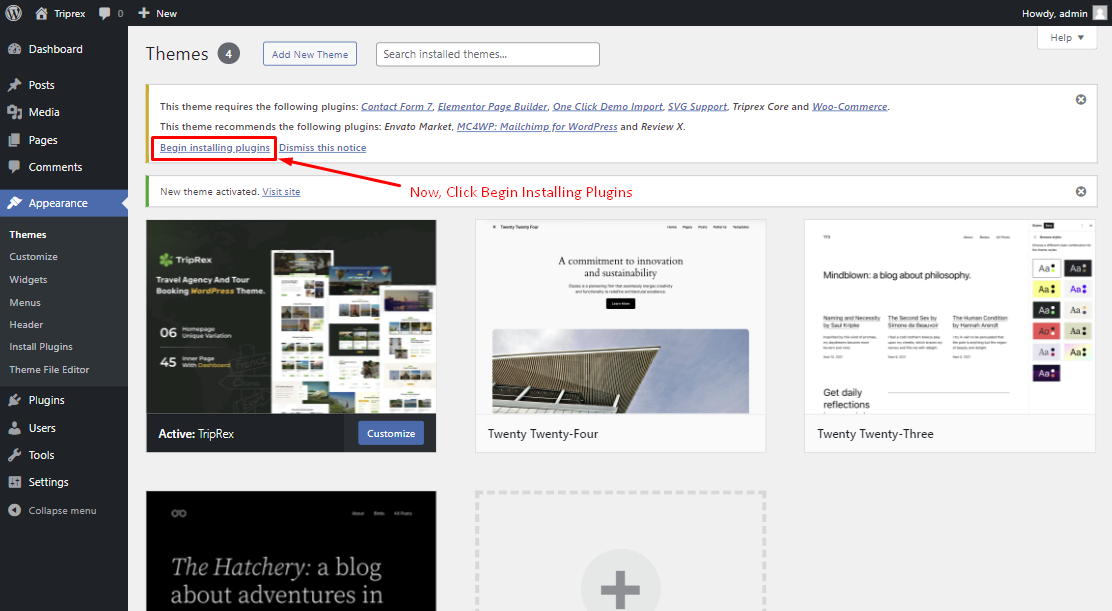Click the WordPress logo icon in admin bar
The width and height of the screenshot is (1112, 611).
pyautogui.click(x=13, y=13)
